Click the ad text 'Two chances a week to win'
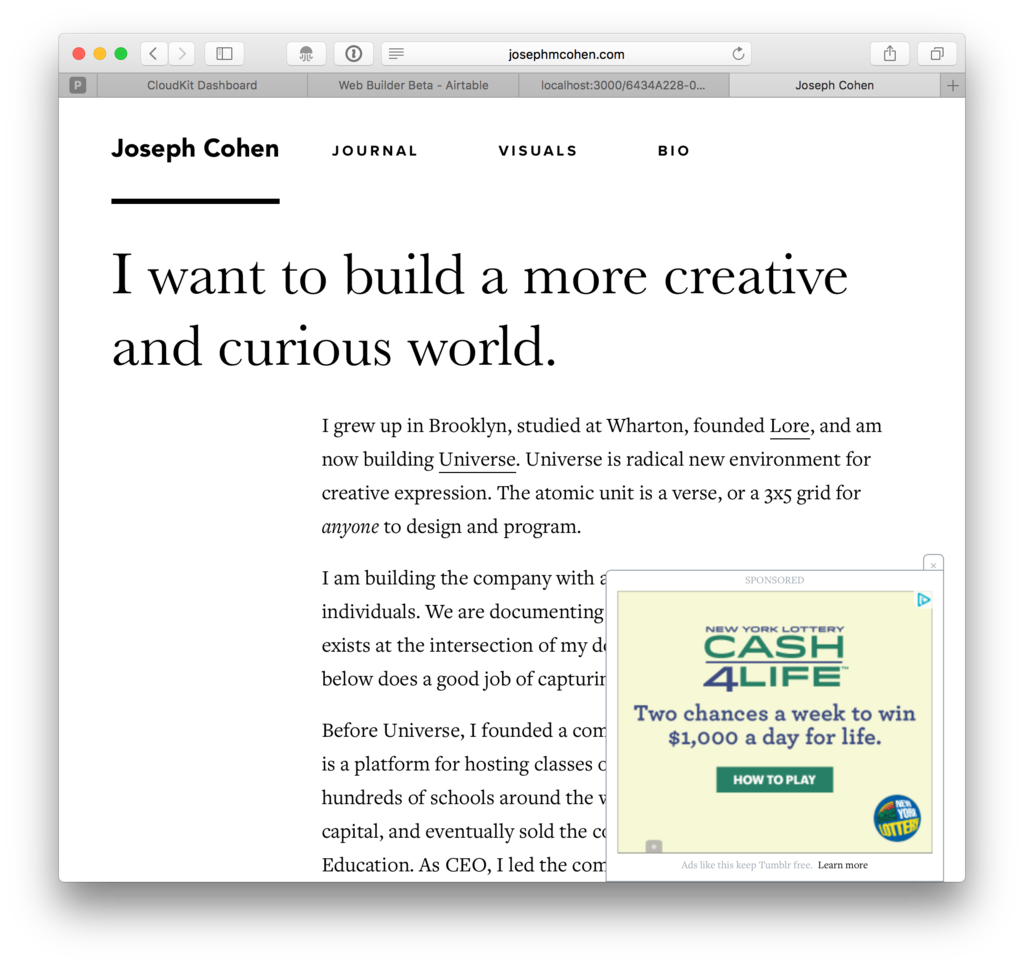 pos(775,713)
